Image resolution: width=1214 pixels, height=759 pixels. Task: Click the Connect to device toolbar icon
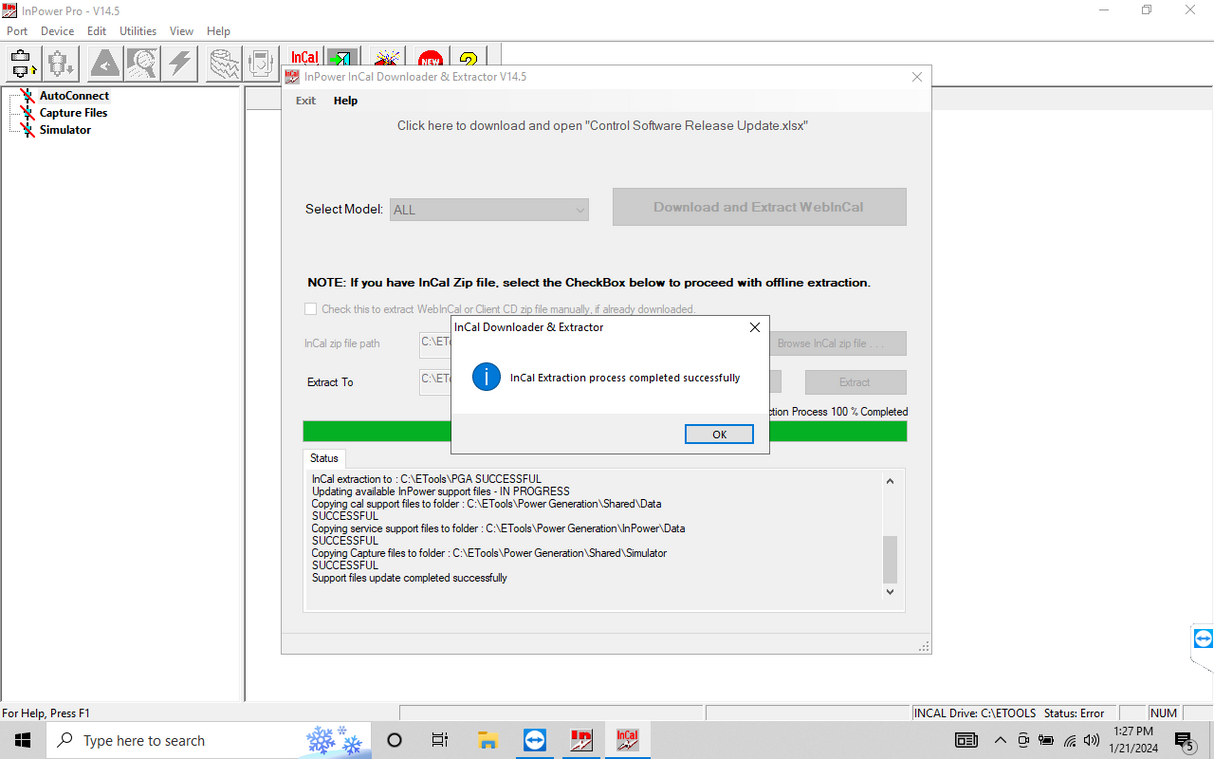coord(22,63)
